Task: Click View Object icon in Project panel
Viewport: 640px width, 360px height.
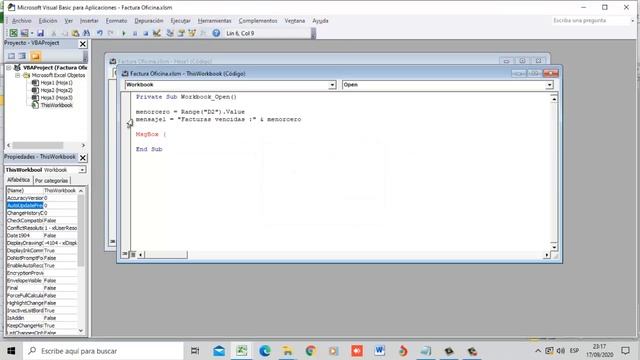Action: click(23, 56)
